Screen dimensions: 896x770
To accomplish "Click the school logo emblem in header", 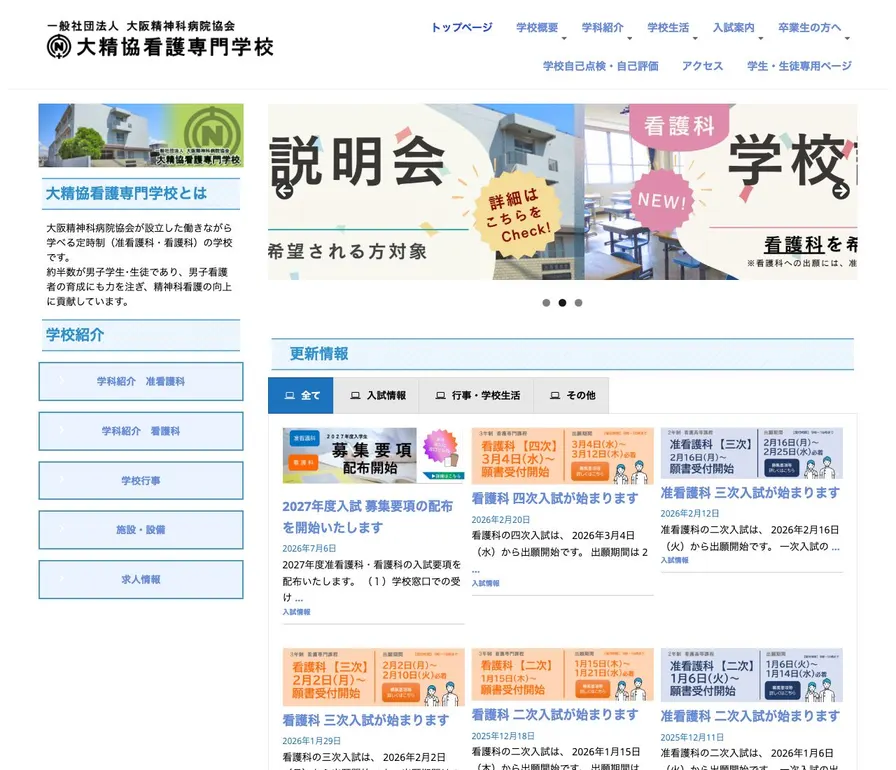I will (59, 46).
